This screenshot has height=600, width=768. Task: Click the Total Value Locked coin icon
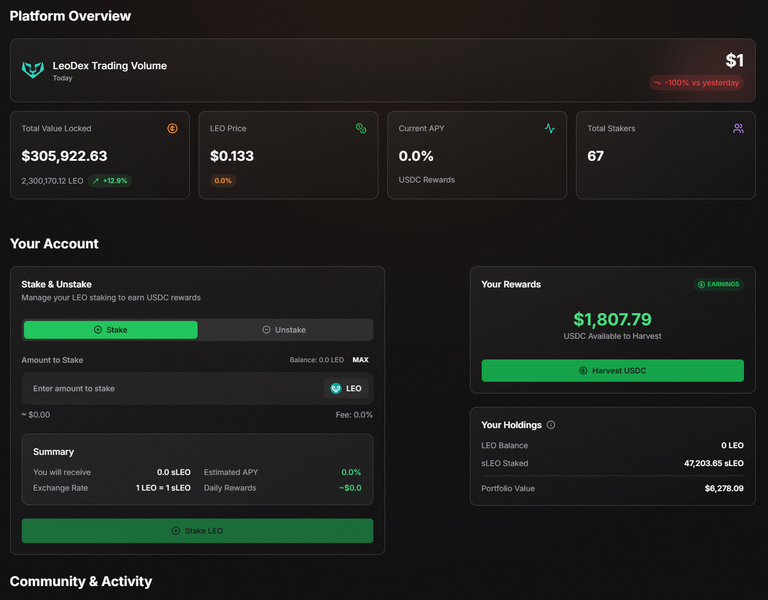tap(172, 128)
